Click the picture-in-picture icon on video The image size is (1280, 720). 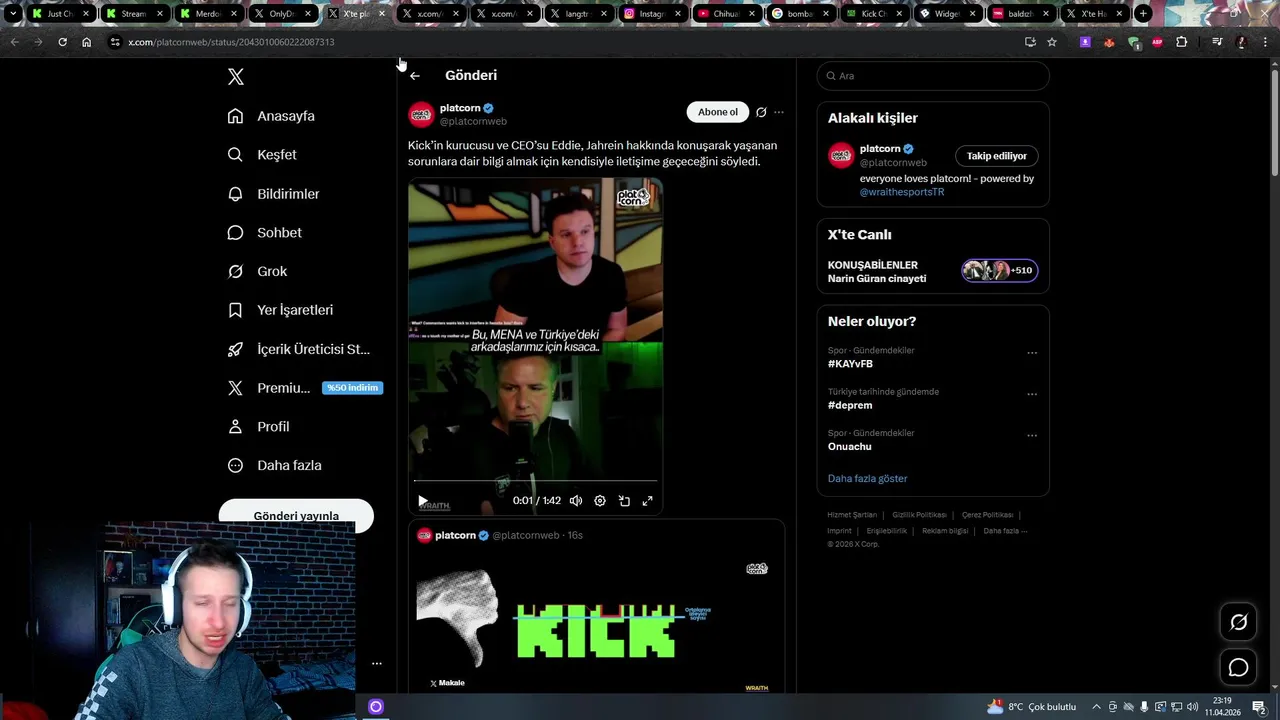click(624, 501)
